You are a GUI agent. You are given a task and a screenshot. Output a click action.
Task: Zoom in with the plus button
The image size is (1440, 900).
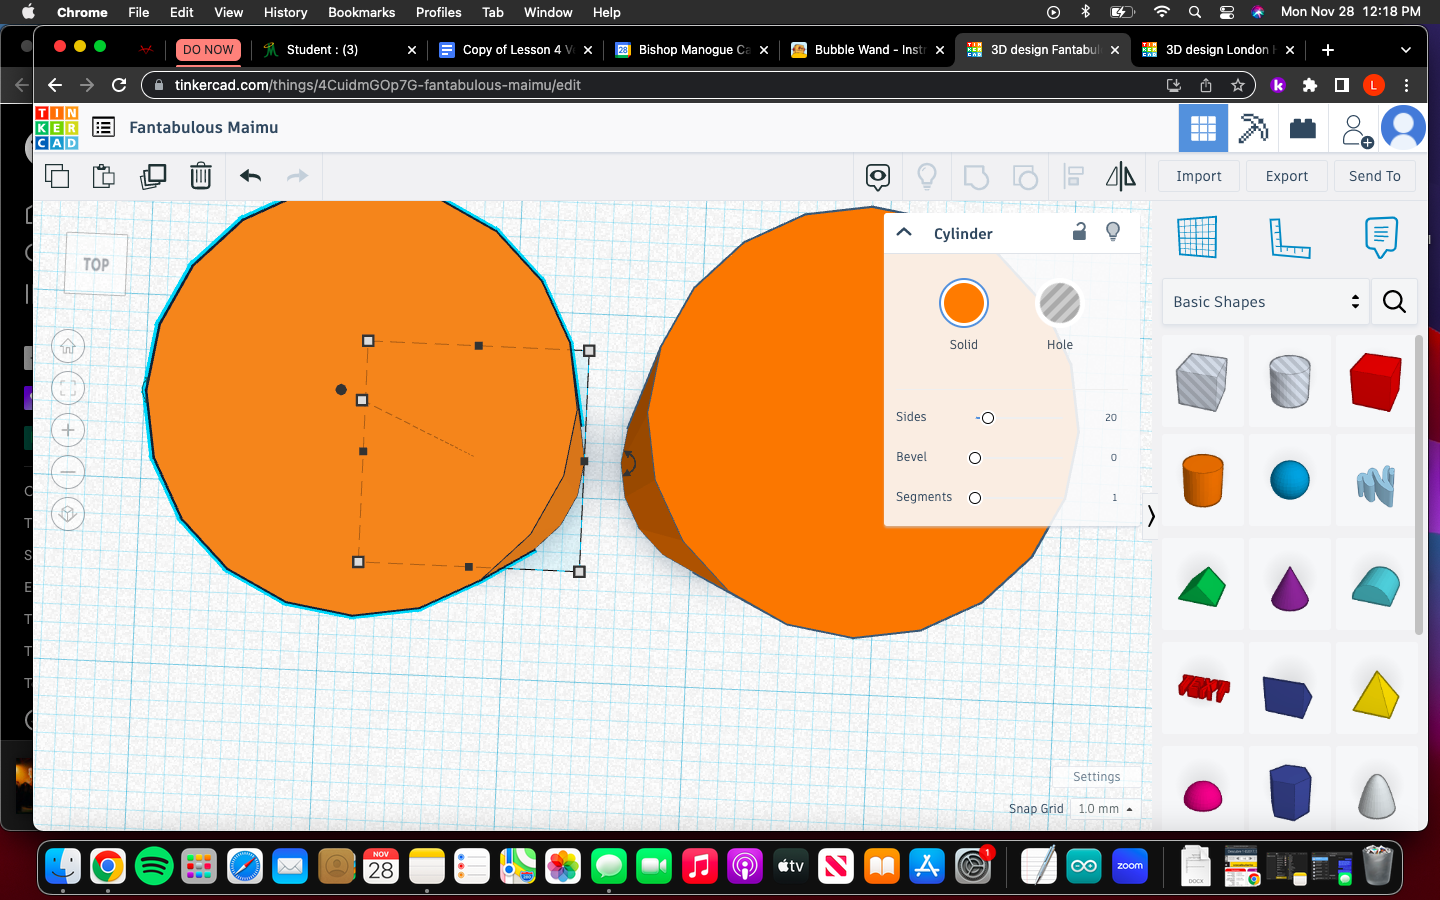pos(68,431)
